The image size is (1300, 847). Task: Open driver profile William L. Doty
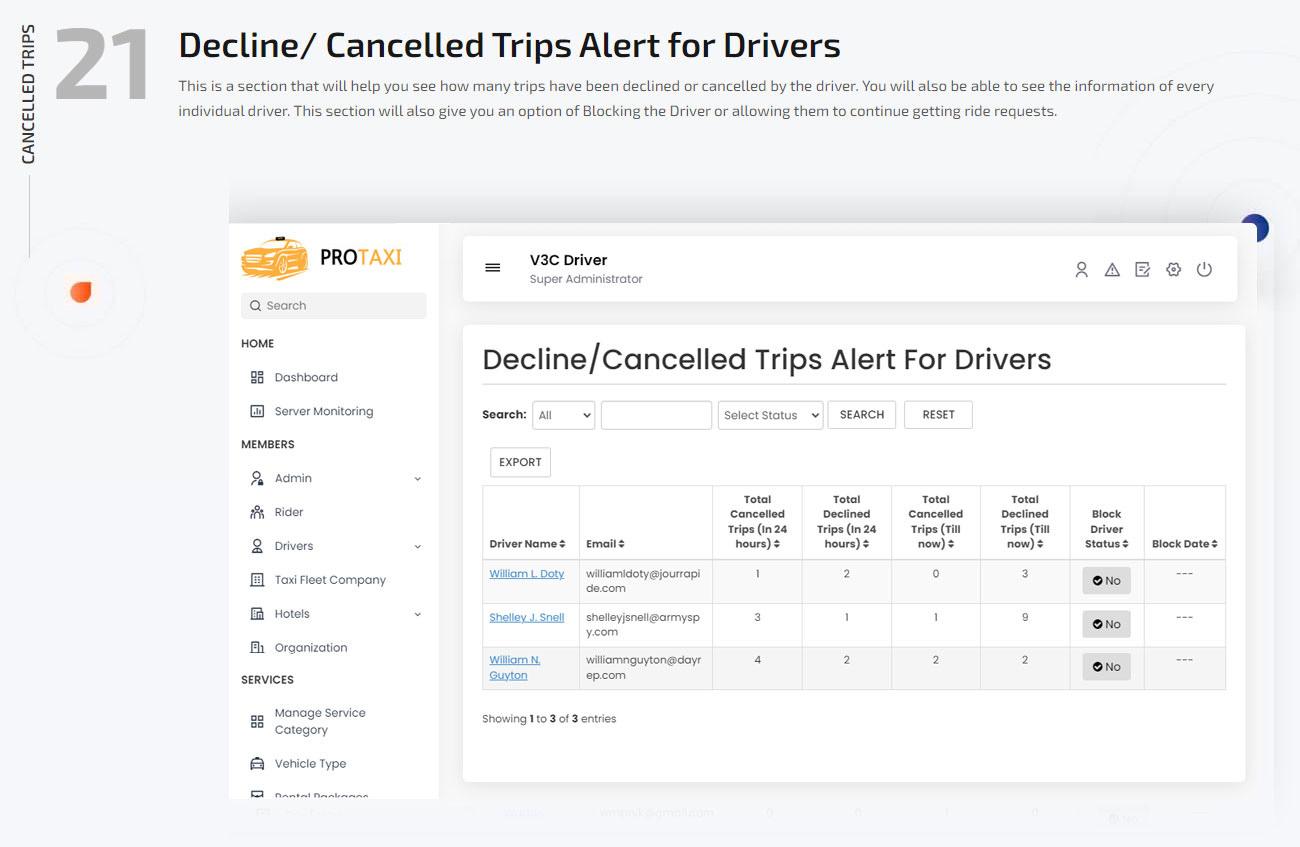(x=527, y=573)
